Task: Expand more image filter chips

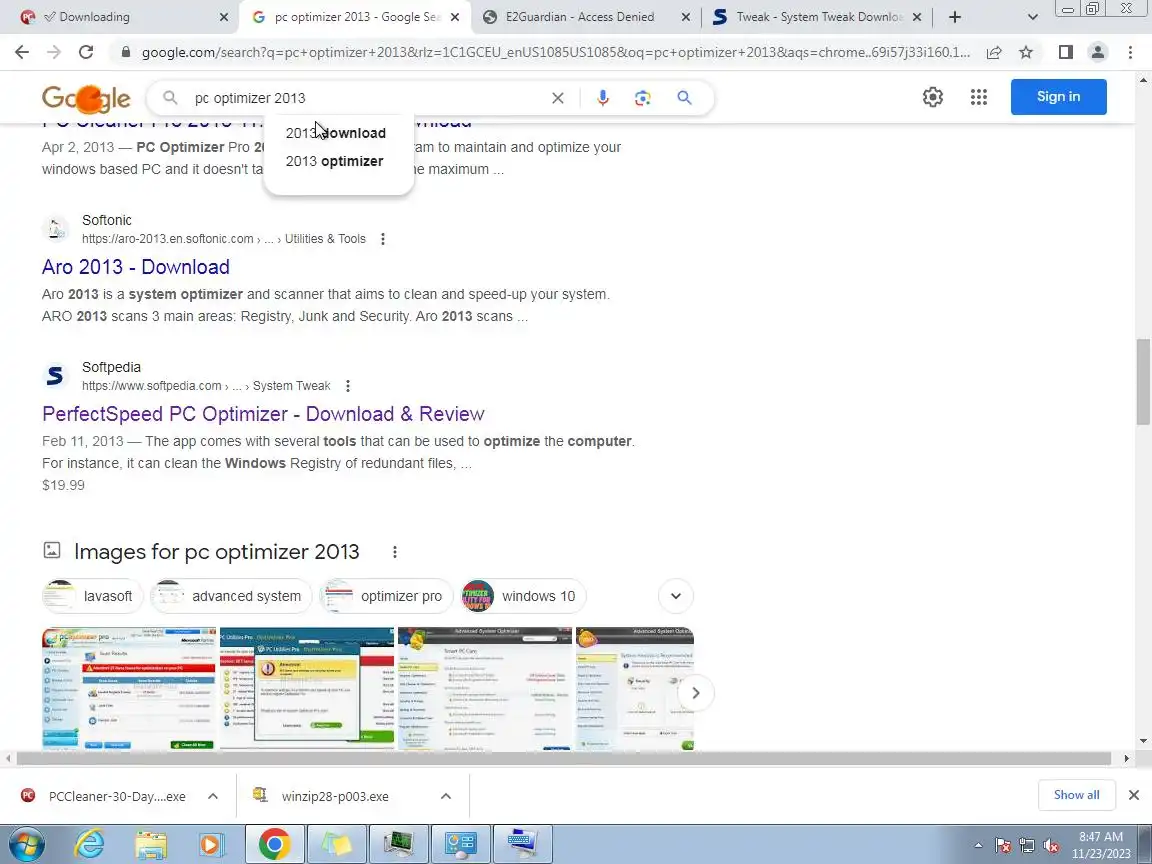Action: click(x=676, y=596)
